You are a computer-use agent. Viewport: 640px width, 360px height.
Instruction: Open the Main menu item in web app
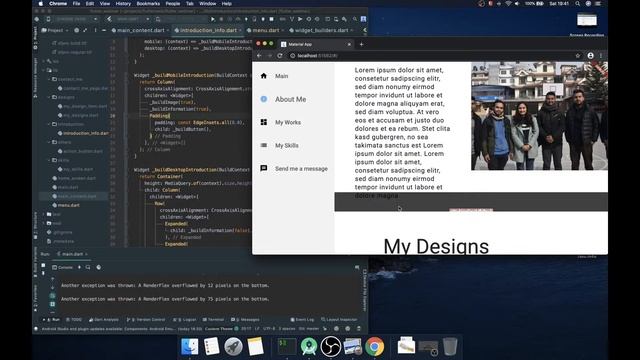pyautogui.click(x=281, y=76)
